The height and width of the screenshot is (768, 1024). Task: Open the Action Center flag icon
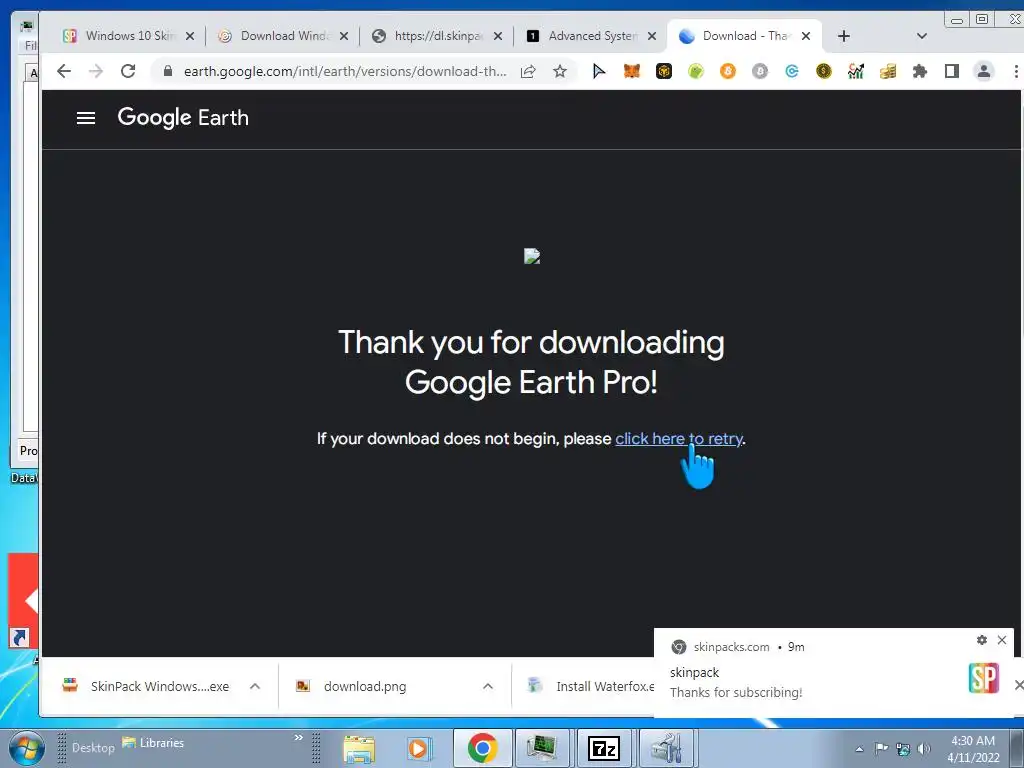881,749
